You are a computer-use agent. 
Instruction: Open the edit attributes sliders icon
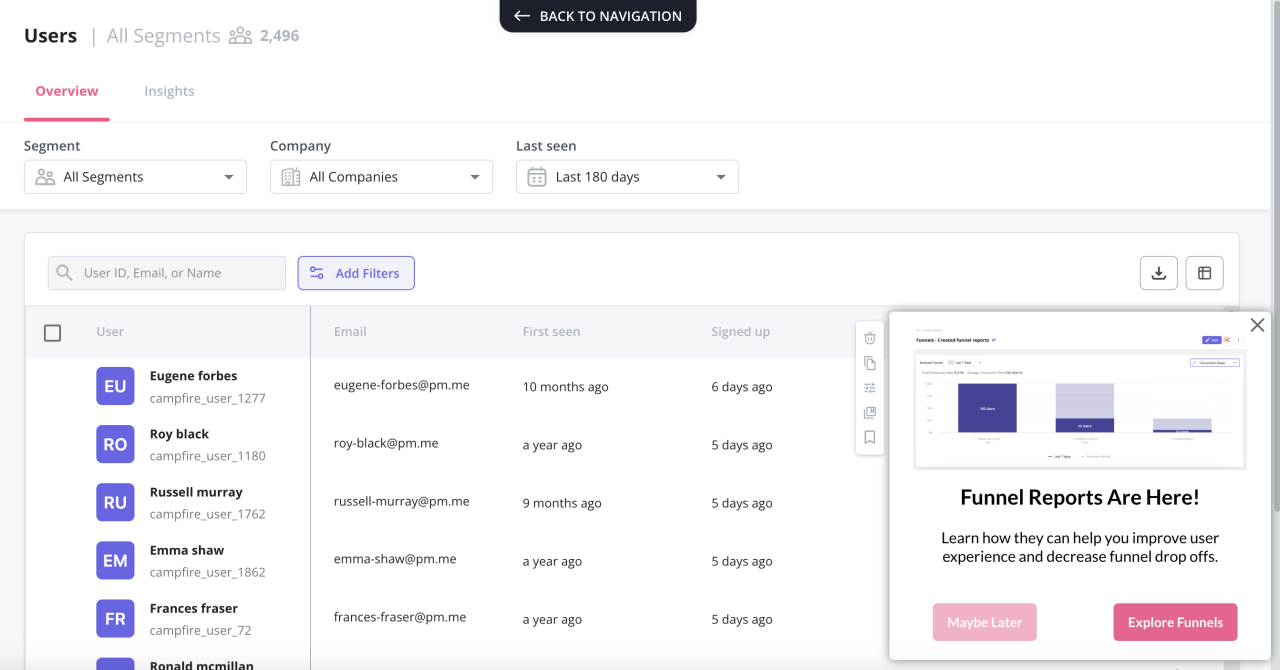(x=870, y=388)
